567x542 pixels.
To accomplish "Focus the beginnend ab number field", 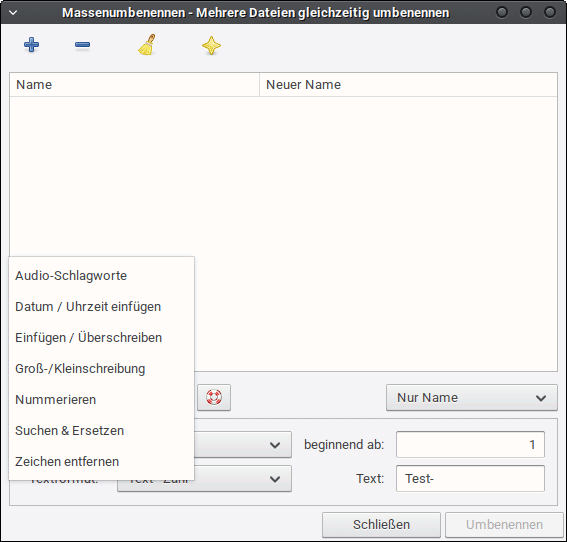I will pos(470,444).
